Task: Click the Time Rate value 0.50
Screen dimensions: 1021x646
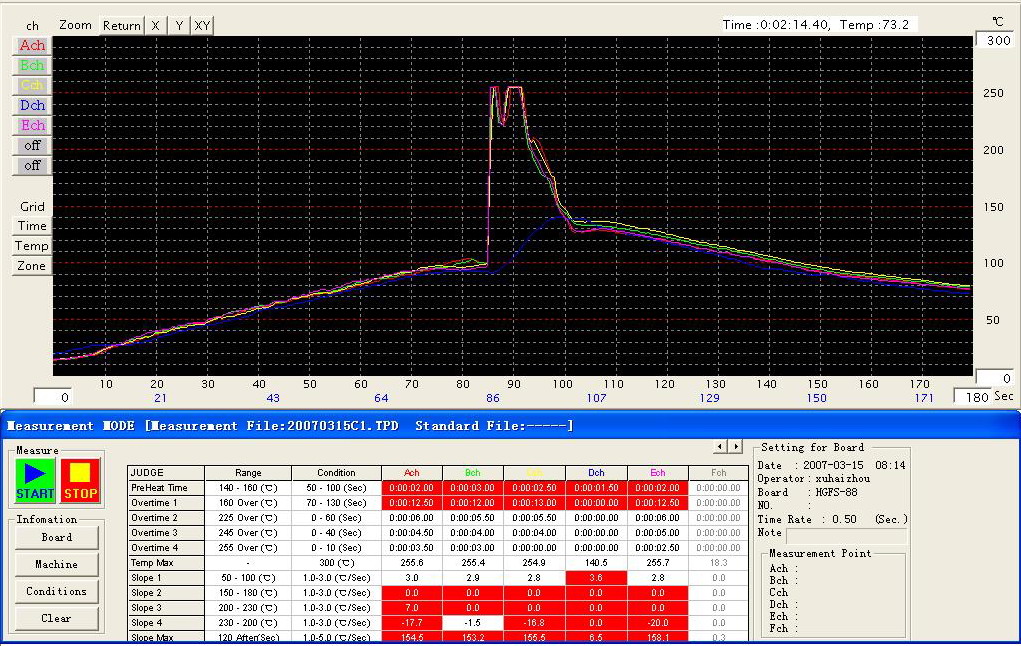Action: pyautogui.click(x=845, y=519)
